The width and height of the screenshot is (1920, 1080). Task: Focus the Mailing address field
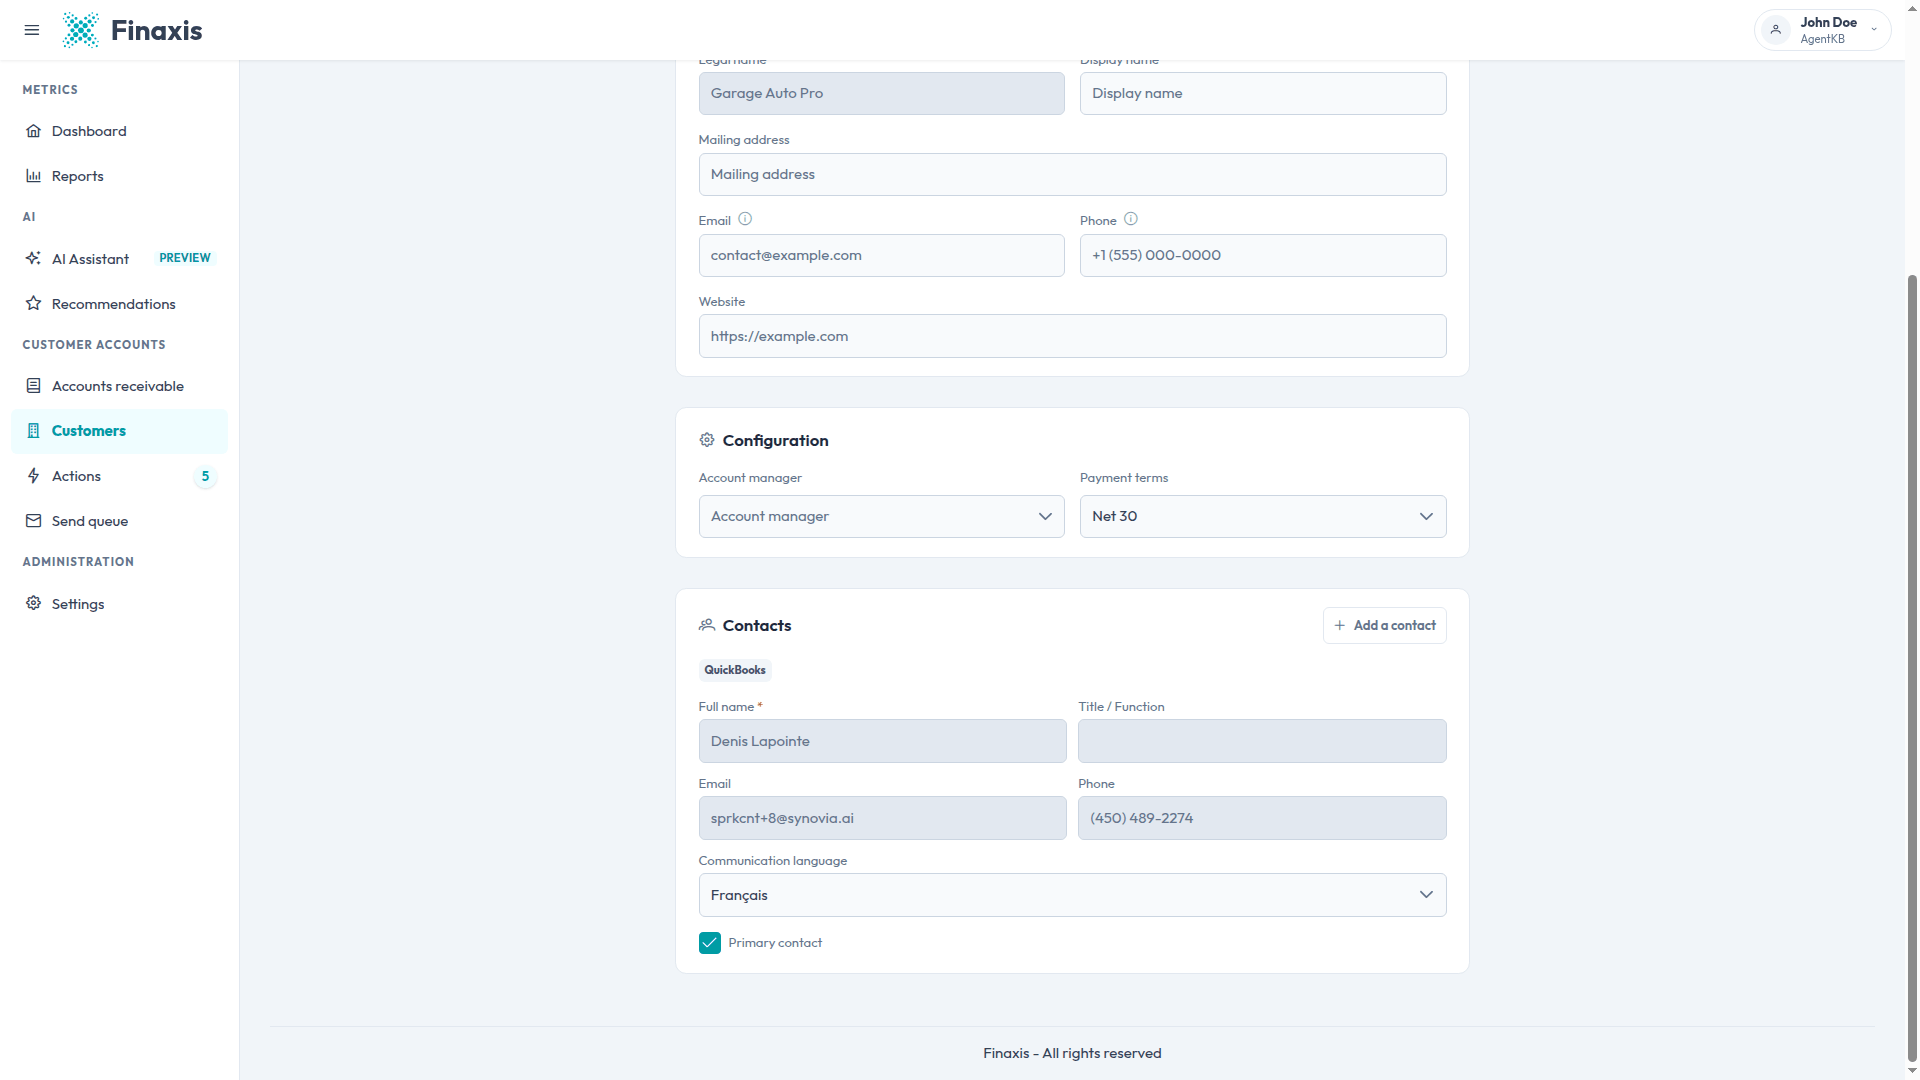point(1072,174)
